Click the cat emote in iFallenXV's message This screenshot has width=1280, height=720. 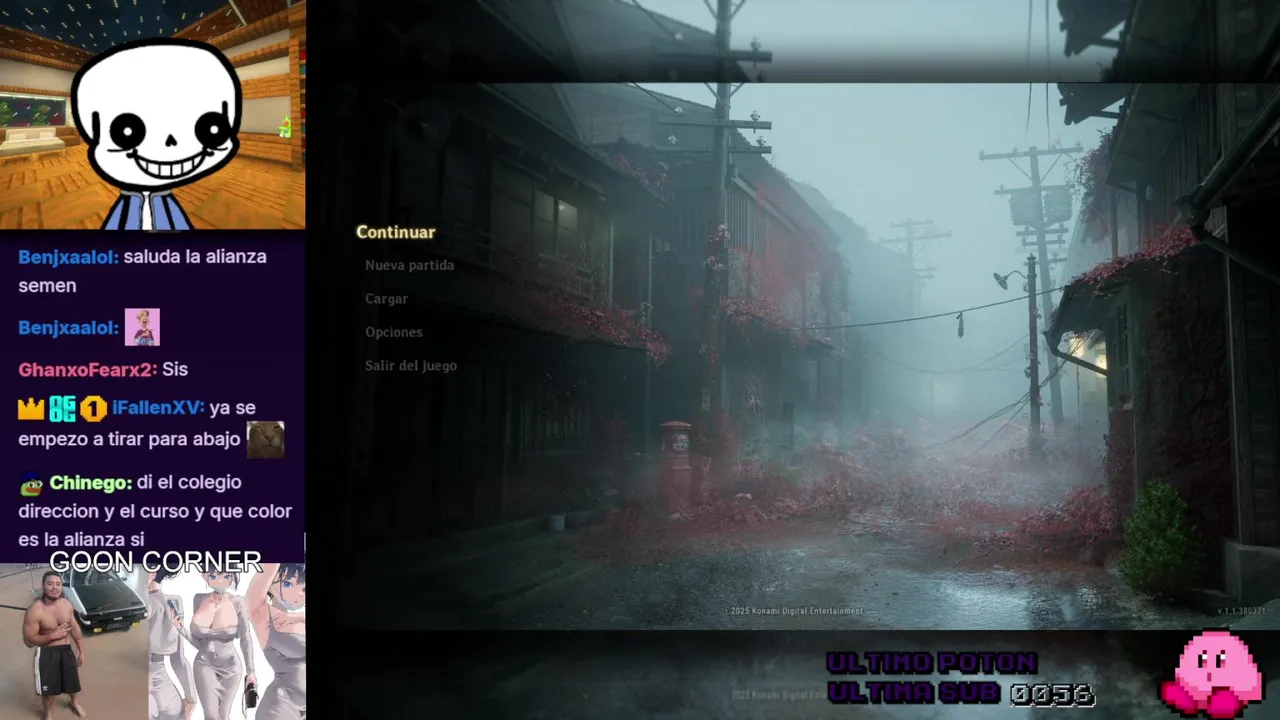pos(265,439)
